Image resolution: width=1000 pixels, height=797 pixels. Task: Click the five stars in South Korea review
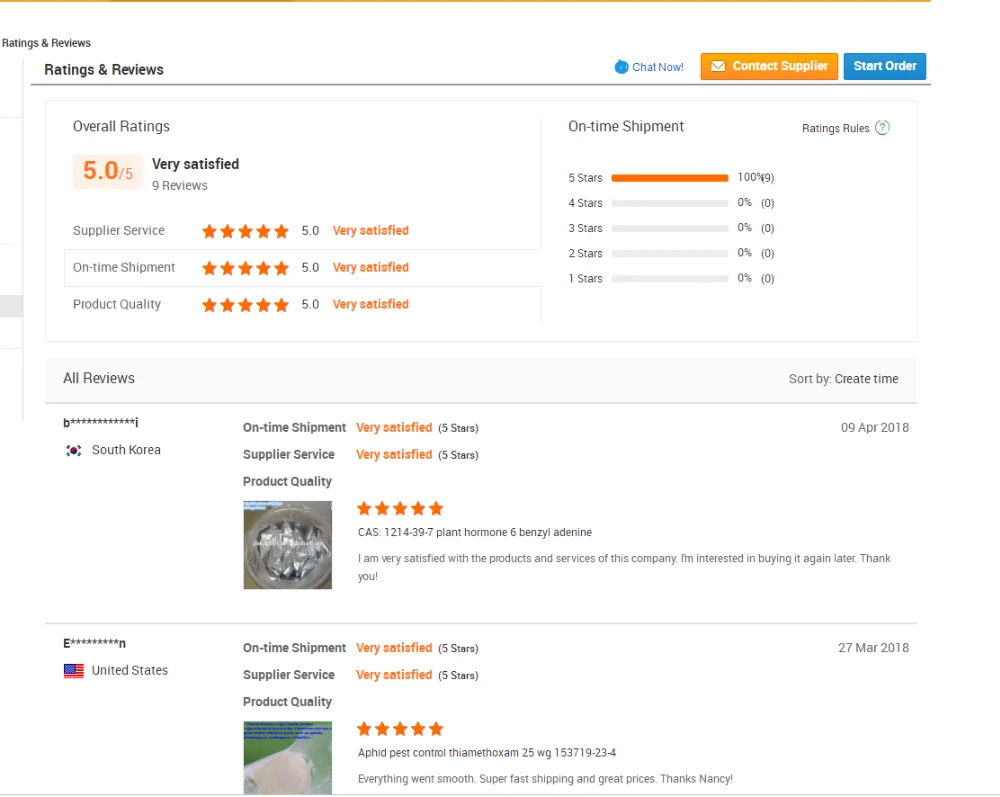400,509
